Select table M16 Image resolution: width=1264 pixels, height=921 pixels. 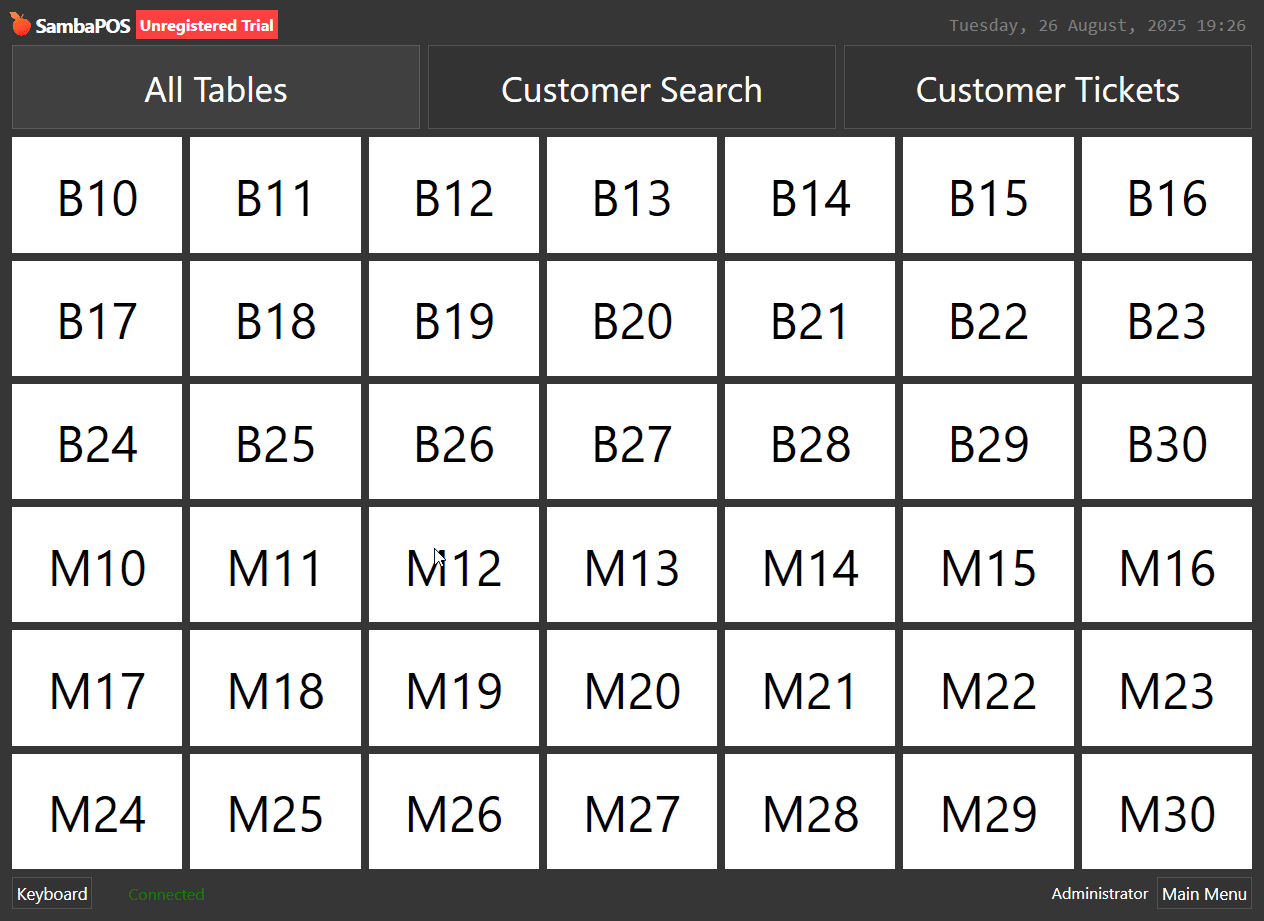point(1166,565)
